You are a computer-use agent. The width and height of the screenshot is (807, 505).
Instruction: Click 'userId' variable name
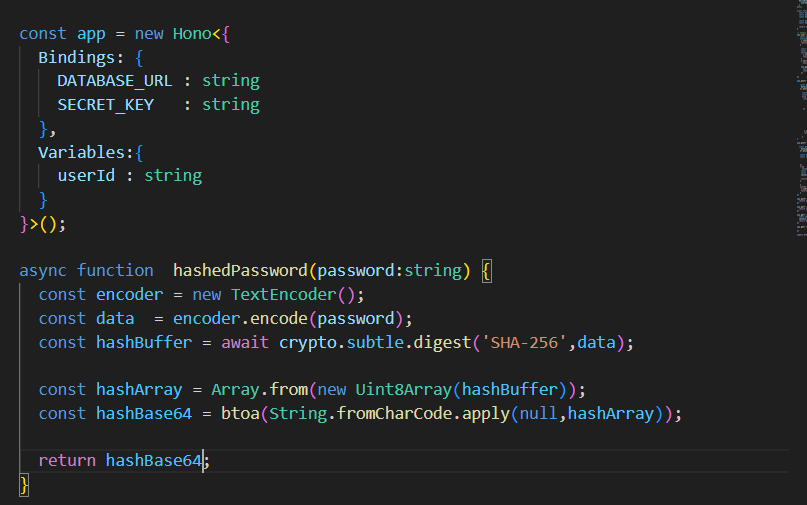86,176
